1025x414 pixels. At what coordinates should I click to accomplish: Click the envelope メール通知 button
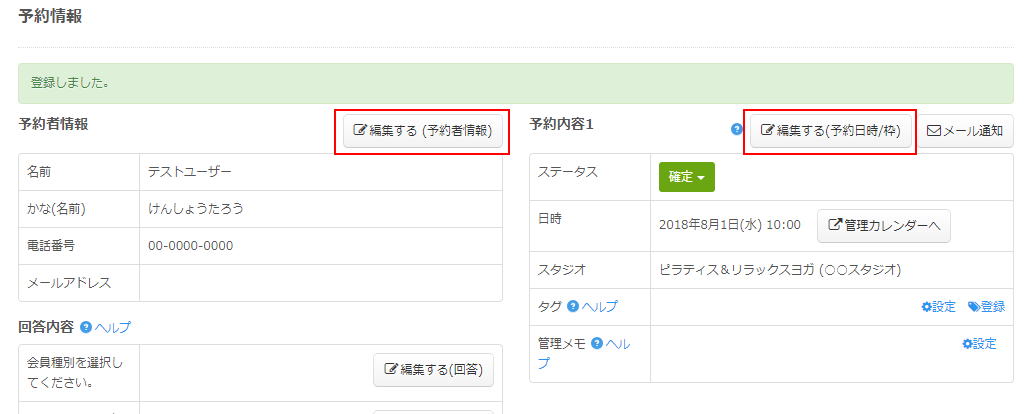[965, 131]
